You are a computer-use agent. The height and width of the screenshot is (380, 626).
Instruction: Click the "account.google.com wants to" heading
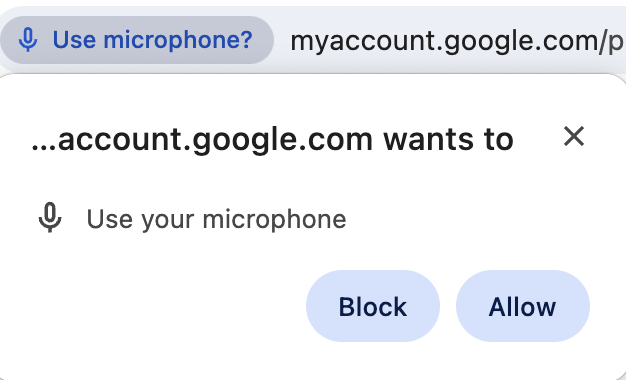pos(272,139)
